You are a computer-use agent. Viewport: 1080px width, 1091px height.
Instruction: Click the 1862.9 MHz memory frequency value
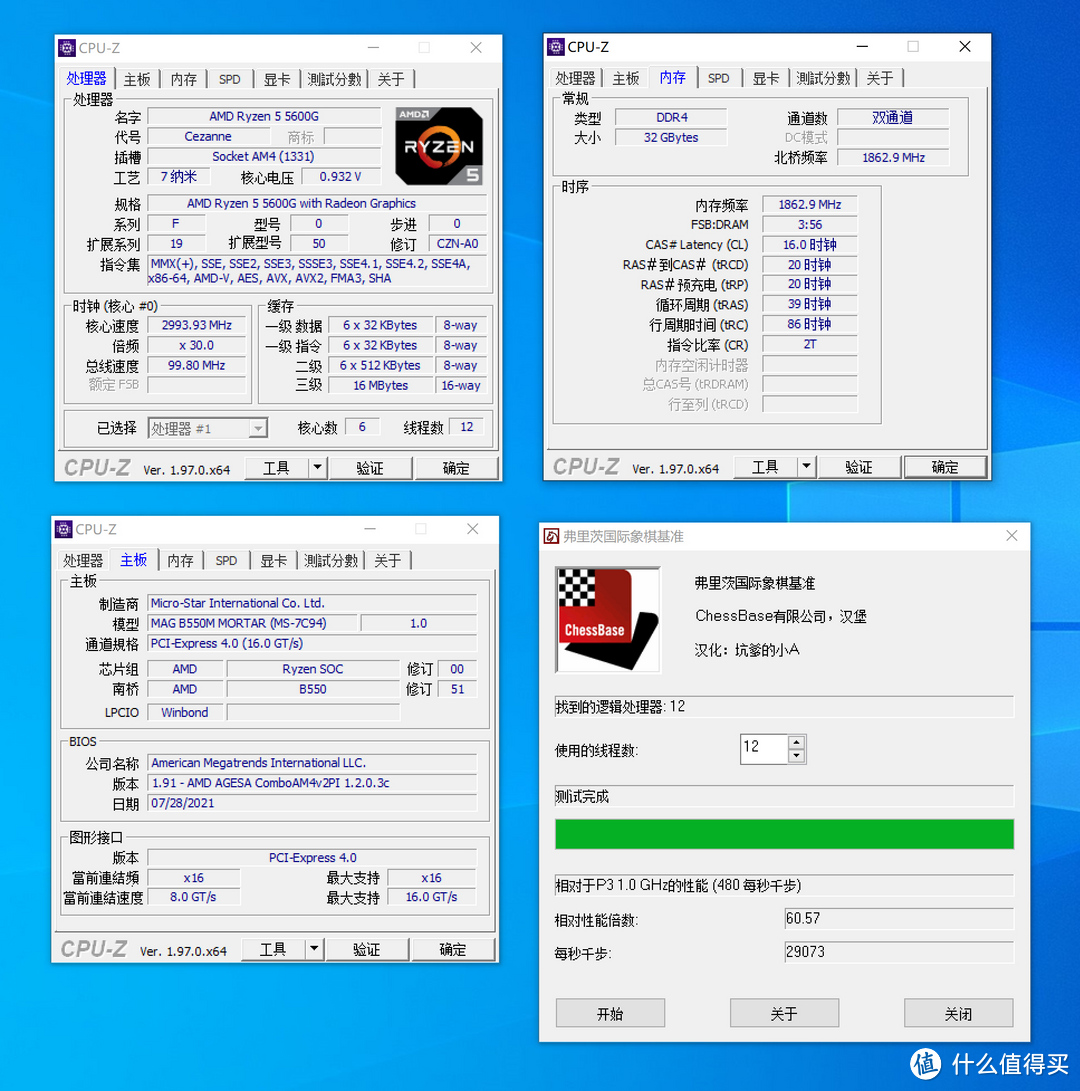pyautogui.click(x=810, y=204)
